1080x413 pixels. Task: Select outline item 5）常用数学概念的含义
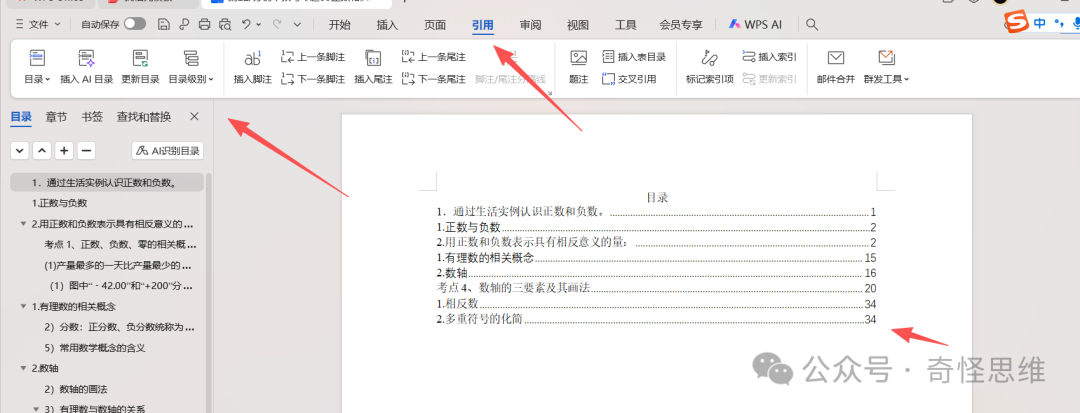[x=94, y=348]
